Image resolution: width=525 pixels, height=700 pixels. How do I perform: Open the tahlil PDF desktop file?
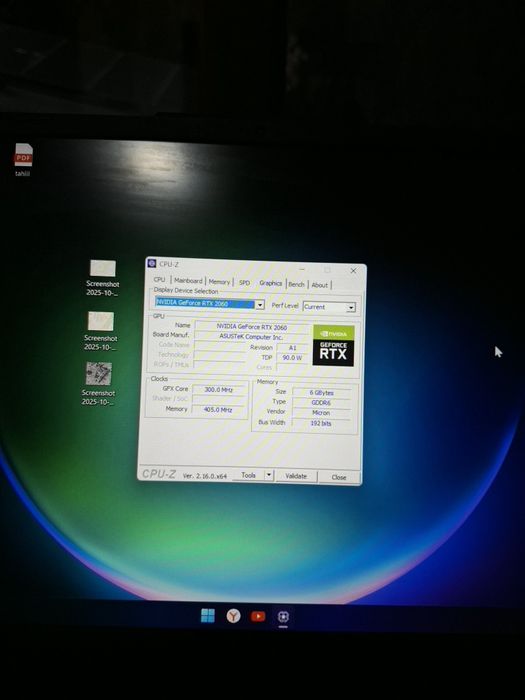click(23, 159)
